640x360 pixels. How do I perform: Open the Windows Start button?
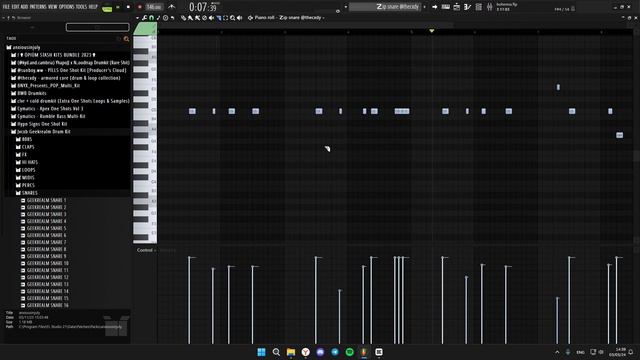pos(261,352)
